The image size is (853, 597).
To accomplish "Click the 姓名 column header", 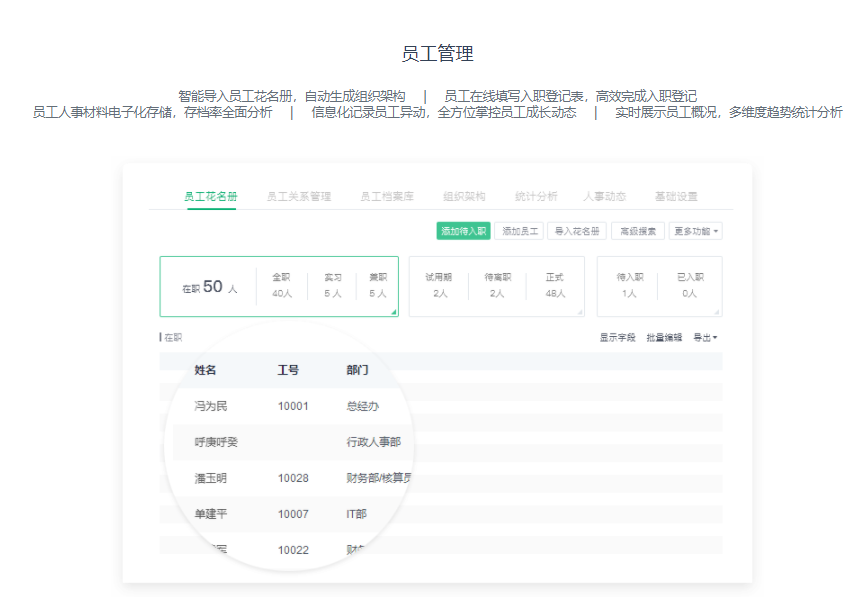I will point(205,371).
